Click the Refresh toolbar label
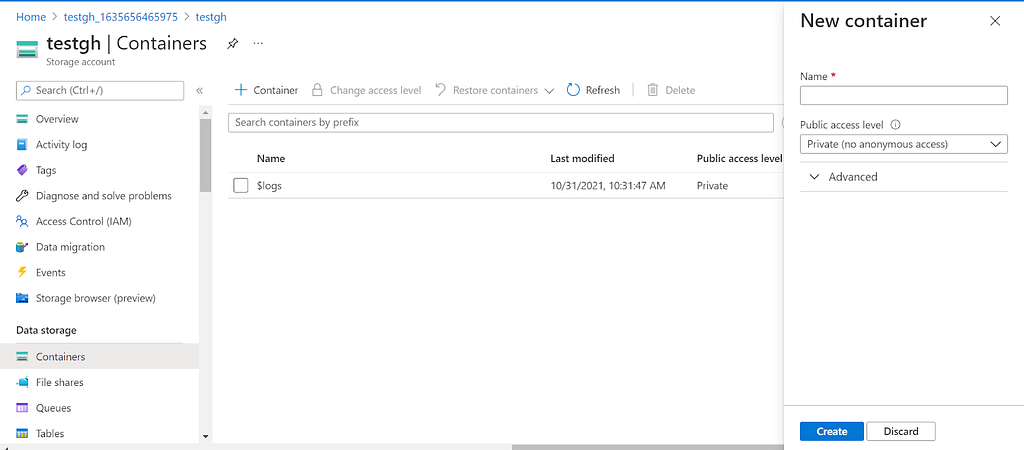The height and width of the screenshot is (450, 1024). (603, 90)
